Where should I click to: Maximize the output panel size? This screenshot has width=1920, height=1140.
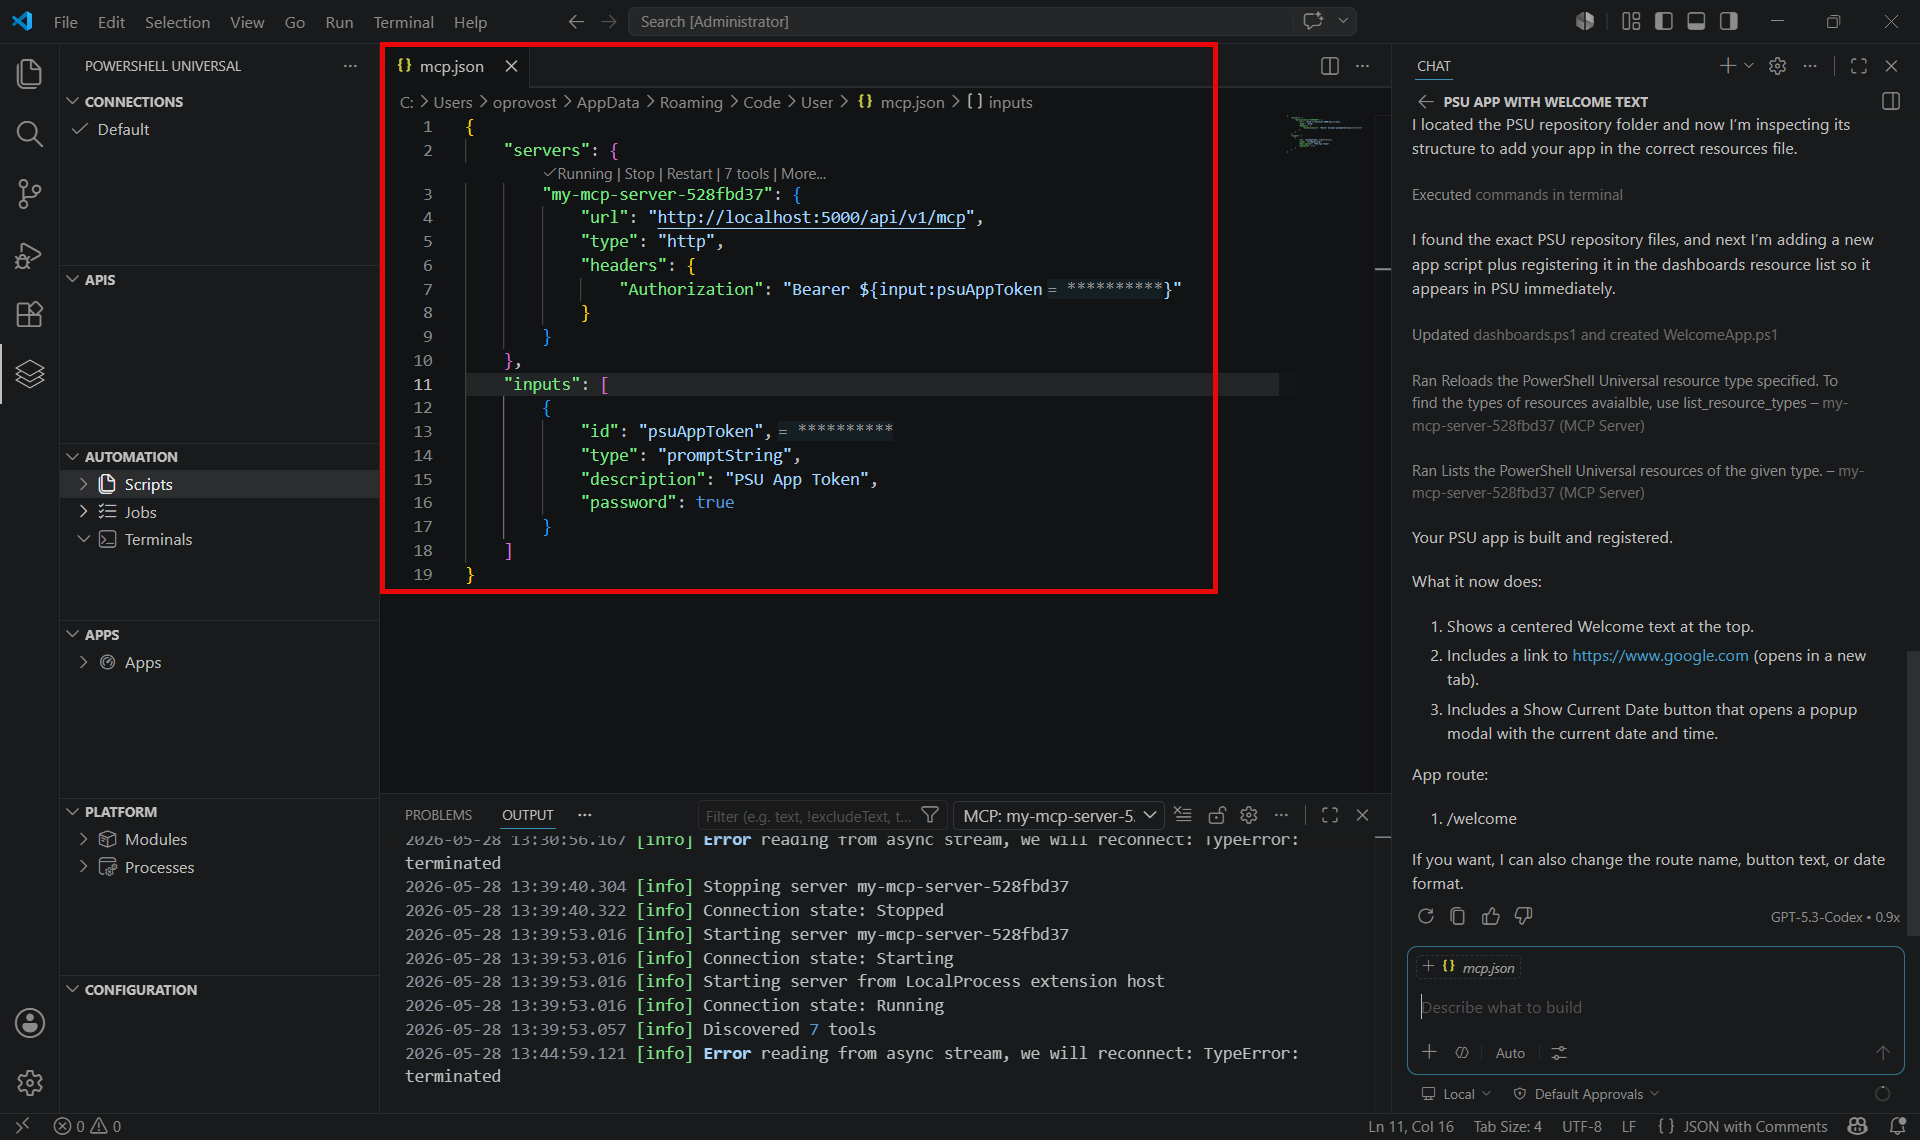coord(1329,815)
